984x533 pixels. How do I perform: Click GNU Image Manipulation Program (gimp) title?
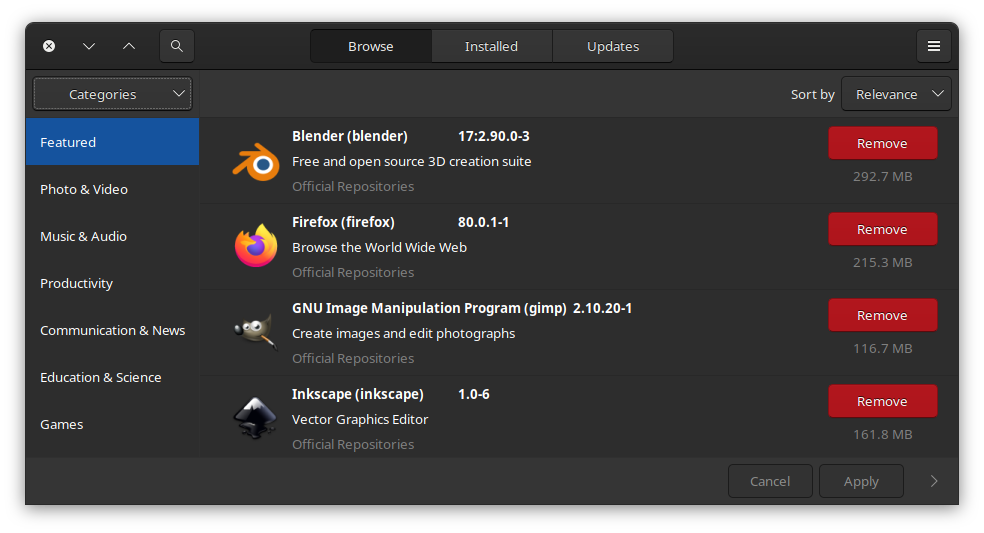coord(429,308)
